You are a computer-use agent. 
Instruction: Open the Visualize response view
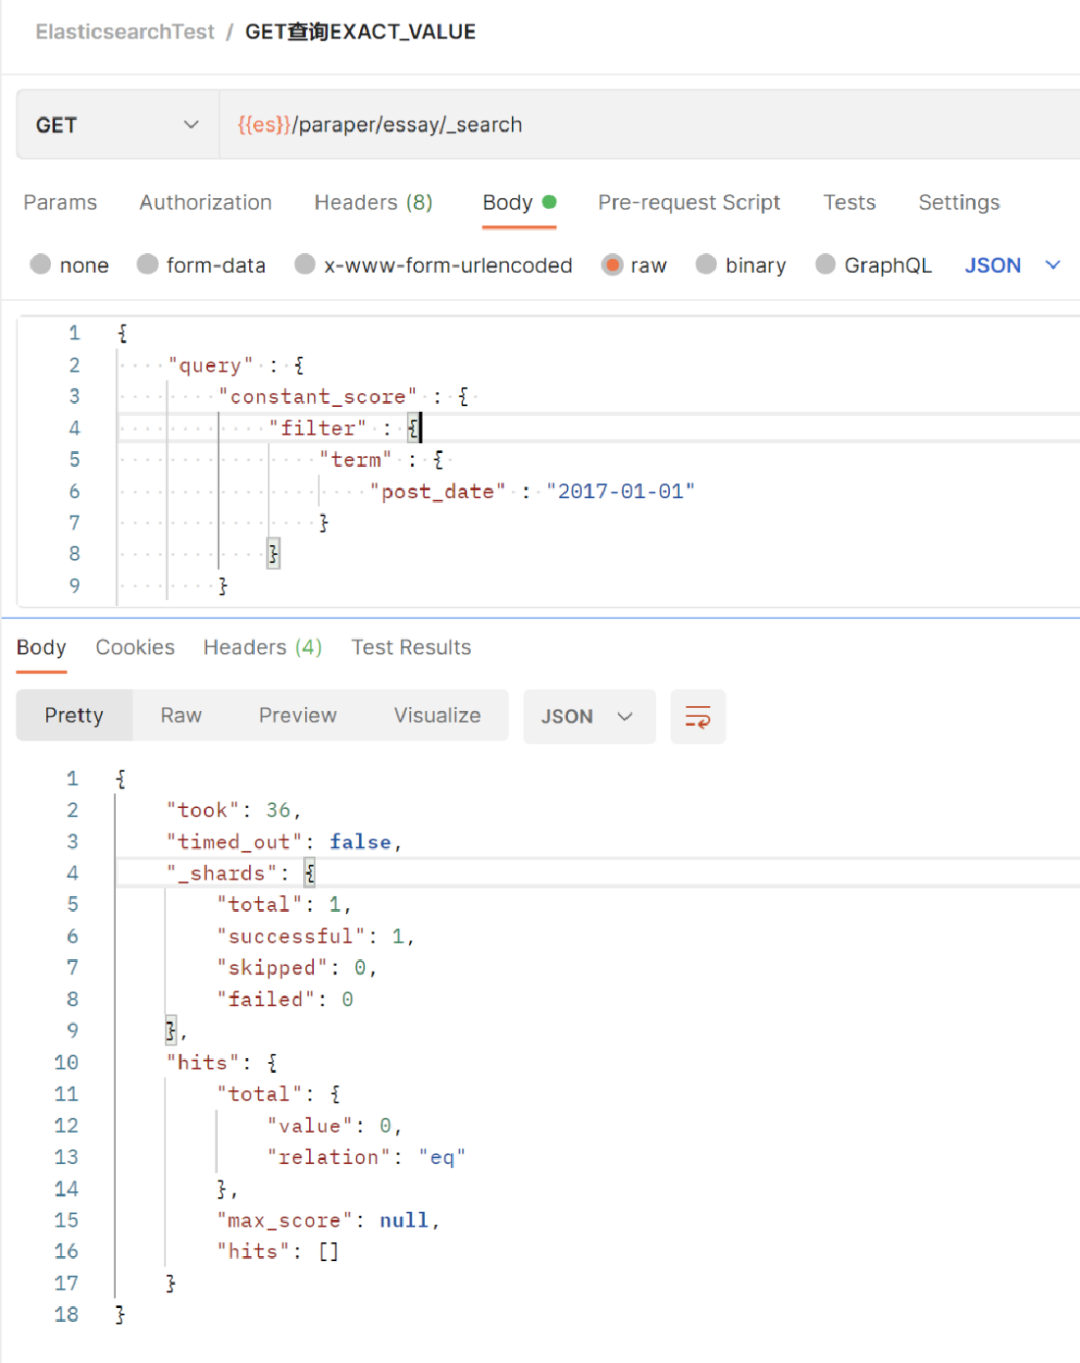tap(437, 715)
